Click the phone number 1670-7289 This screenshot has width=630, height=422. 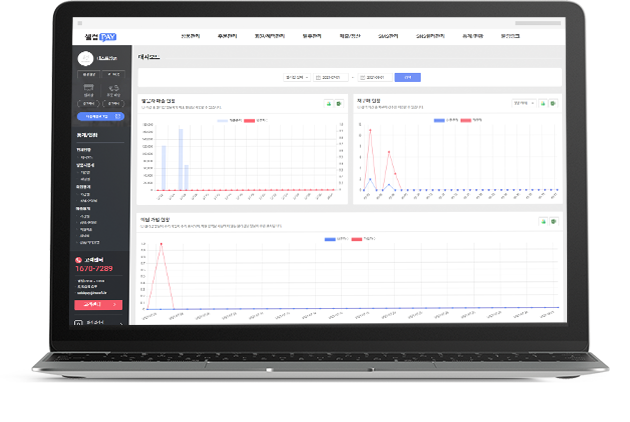tap(94, 268)
